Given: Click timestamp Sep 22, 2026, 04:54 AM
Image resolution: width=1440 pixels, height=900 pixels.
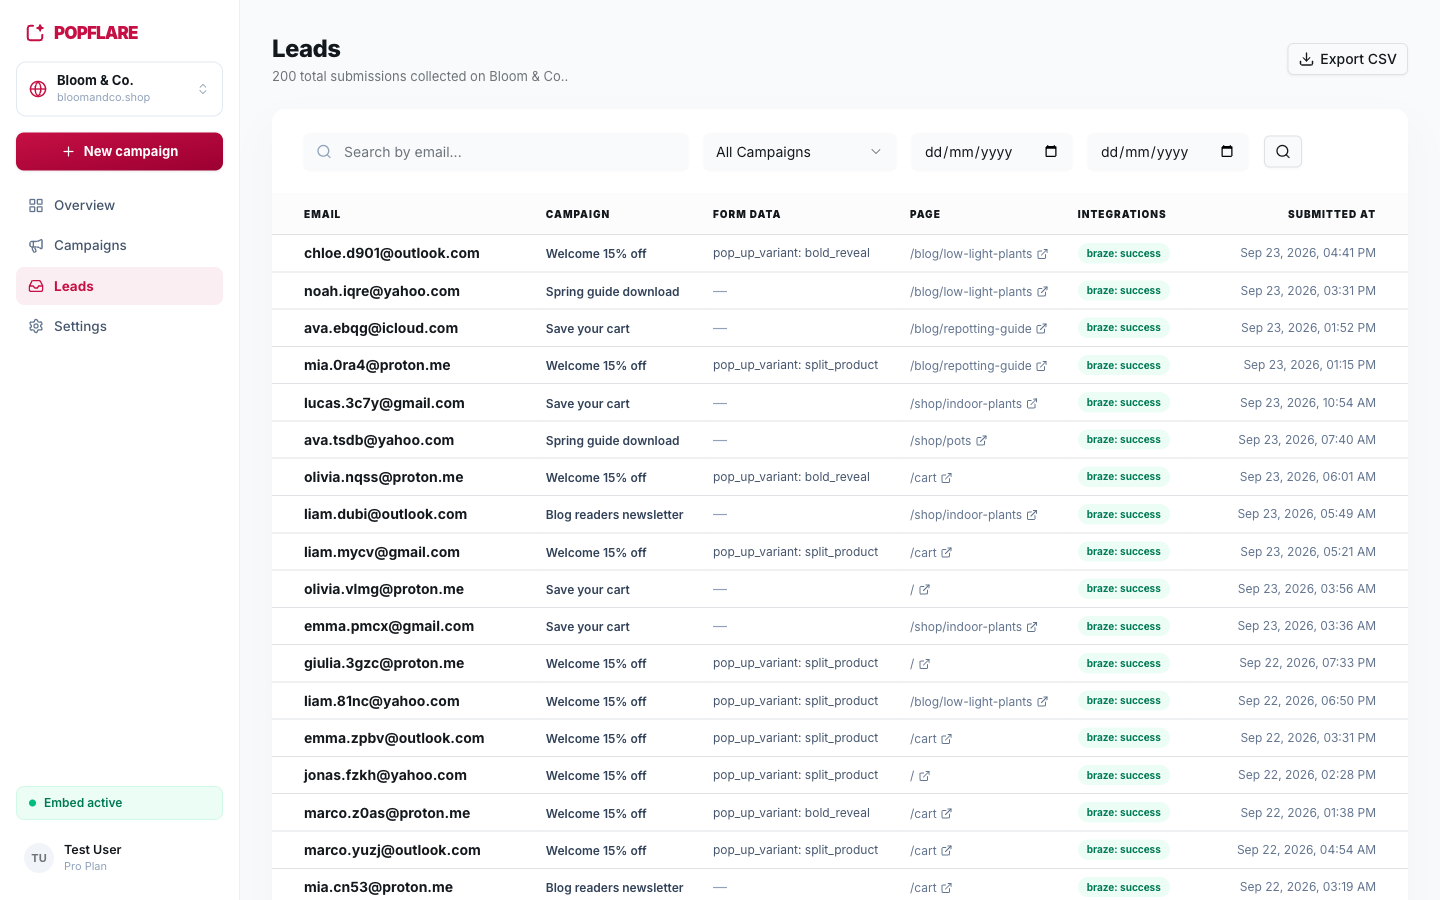Looking at the screenshot, I should (1306, 850).
